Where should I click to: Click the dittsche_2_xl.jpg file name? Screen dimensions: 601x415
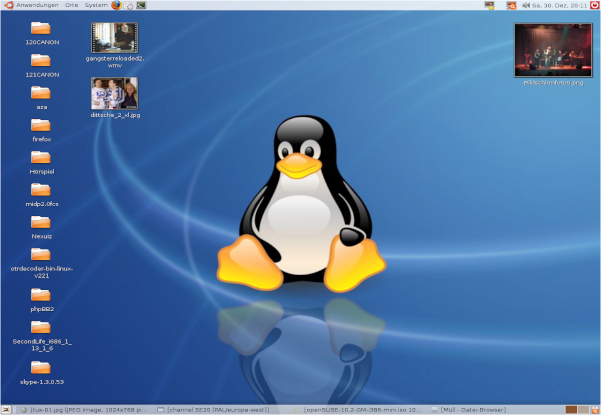pyautogui.click(x=115, y=115)
